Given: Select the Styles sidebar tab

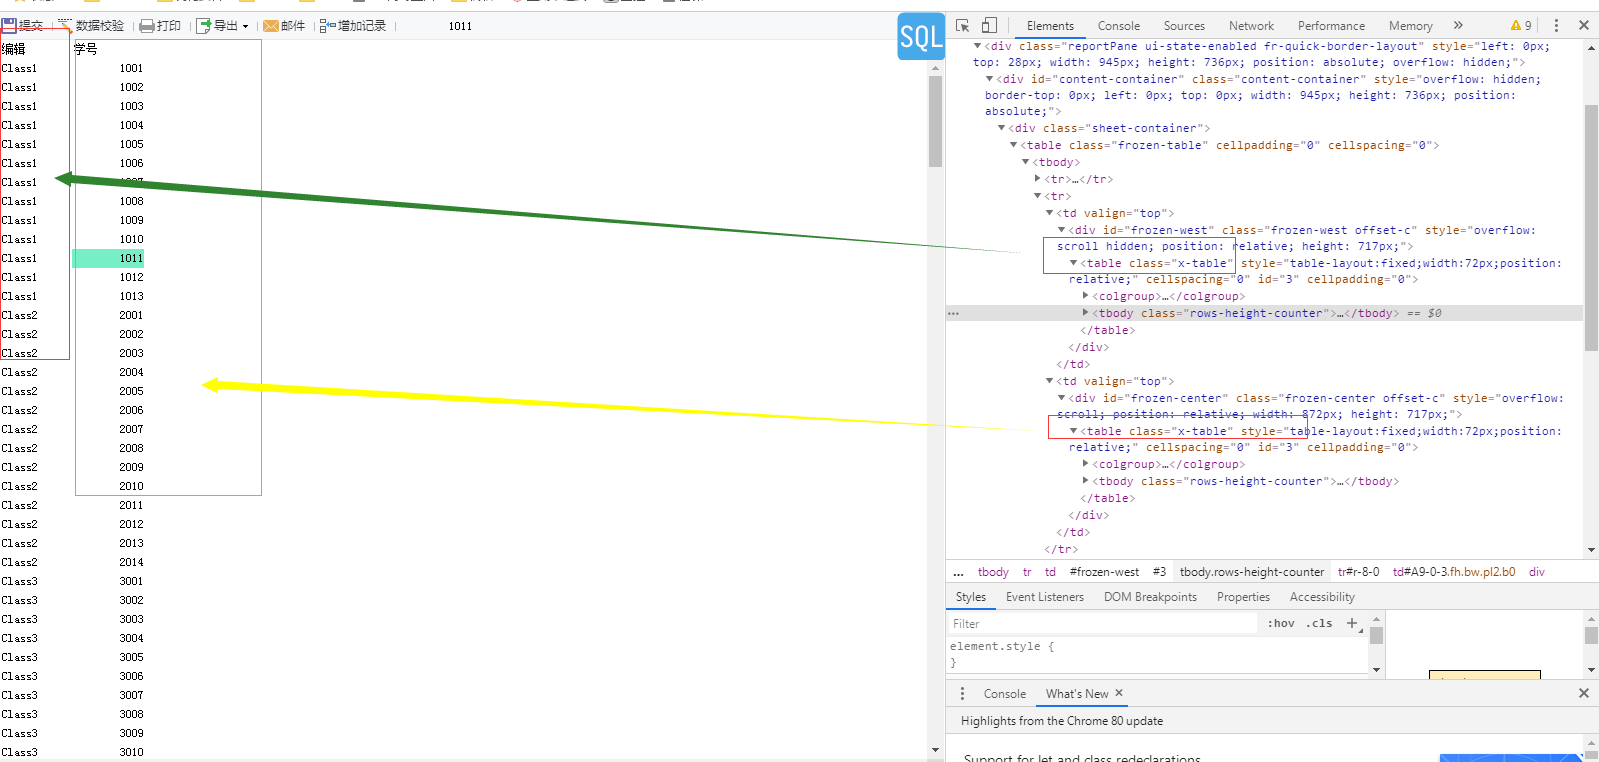Looking at the screenshot, I should [971, 597].
